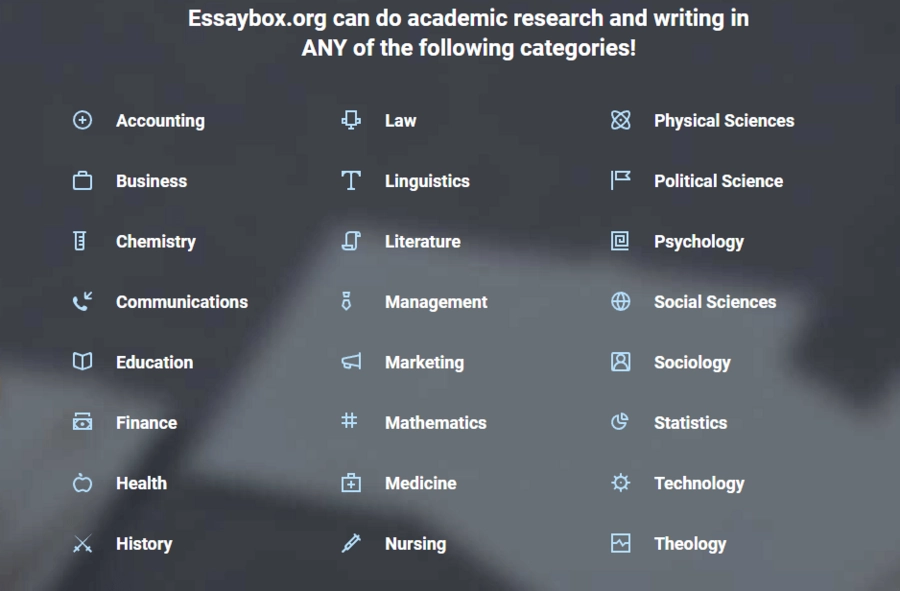Click the globe icon beside Social Sciences

pos(620,301)
